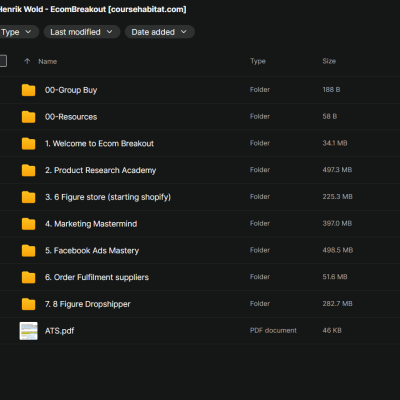
Task: Click the Type column header
Action: coord(258,61)
